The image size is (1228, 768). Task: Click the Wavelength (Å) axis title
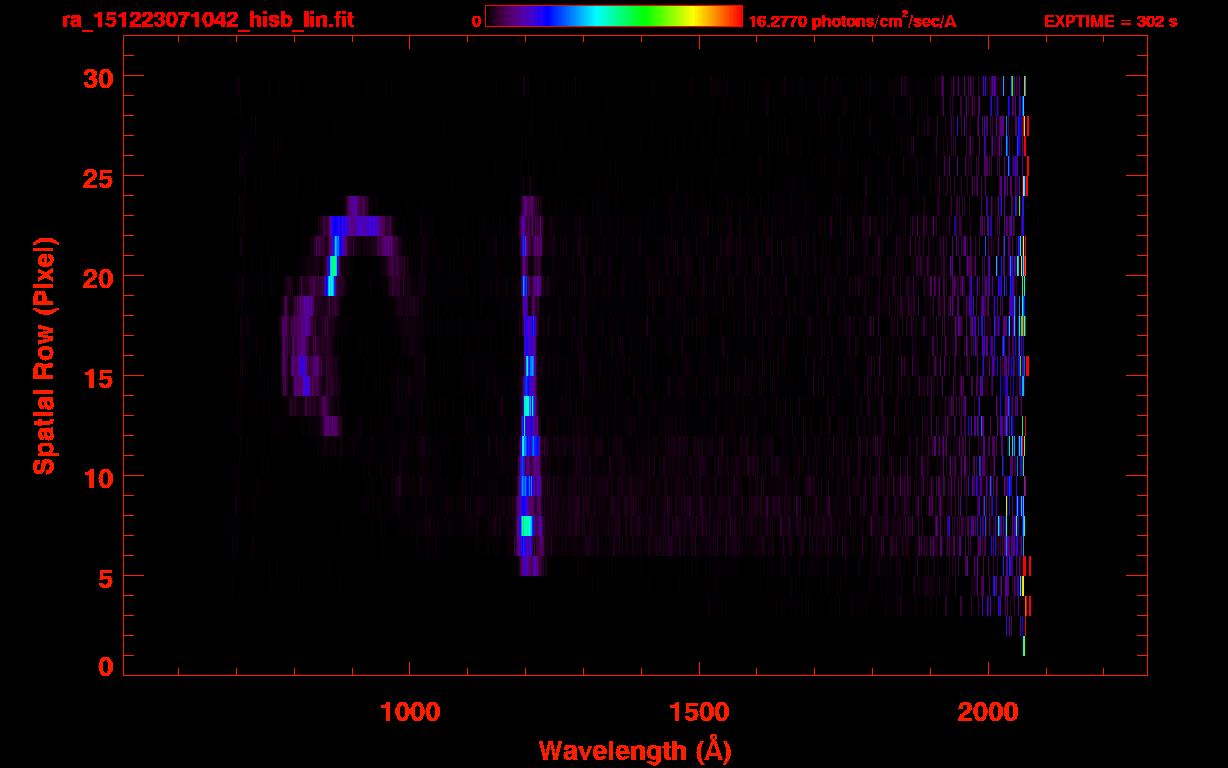click(x=635, y=750)
